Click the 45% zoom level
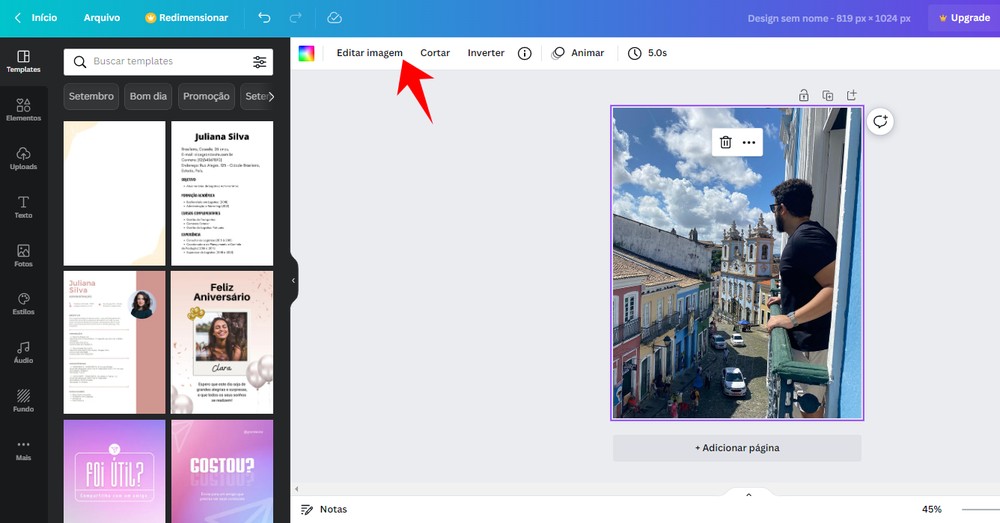The height and width of the screenshot is (523, 1000). (931, 509)
